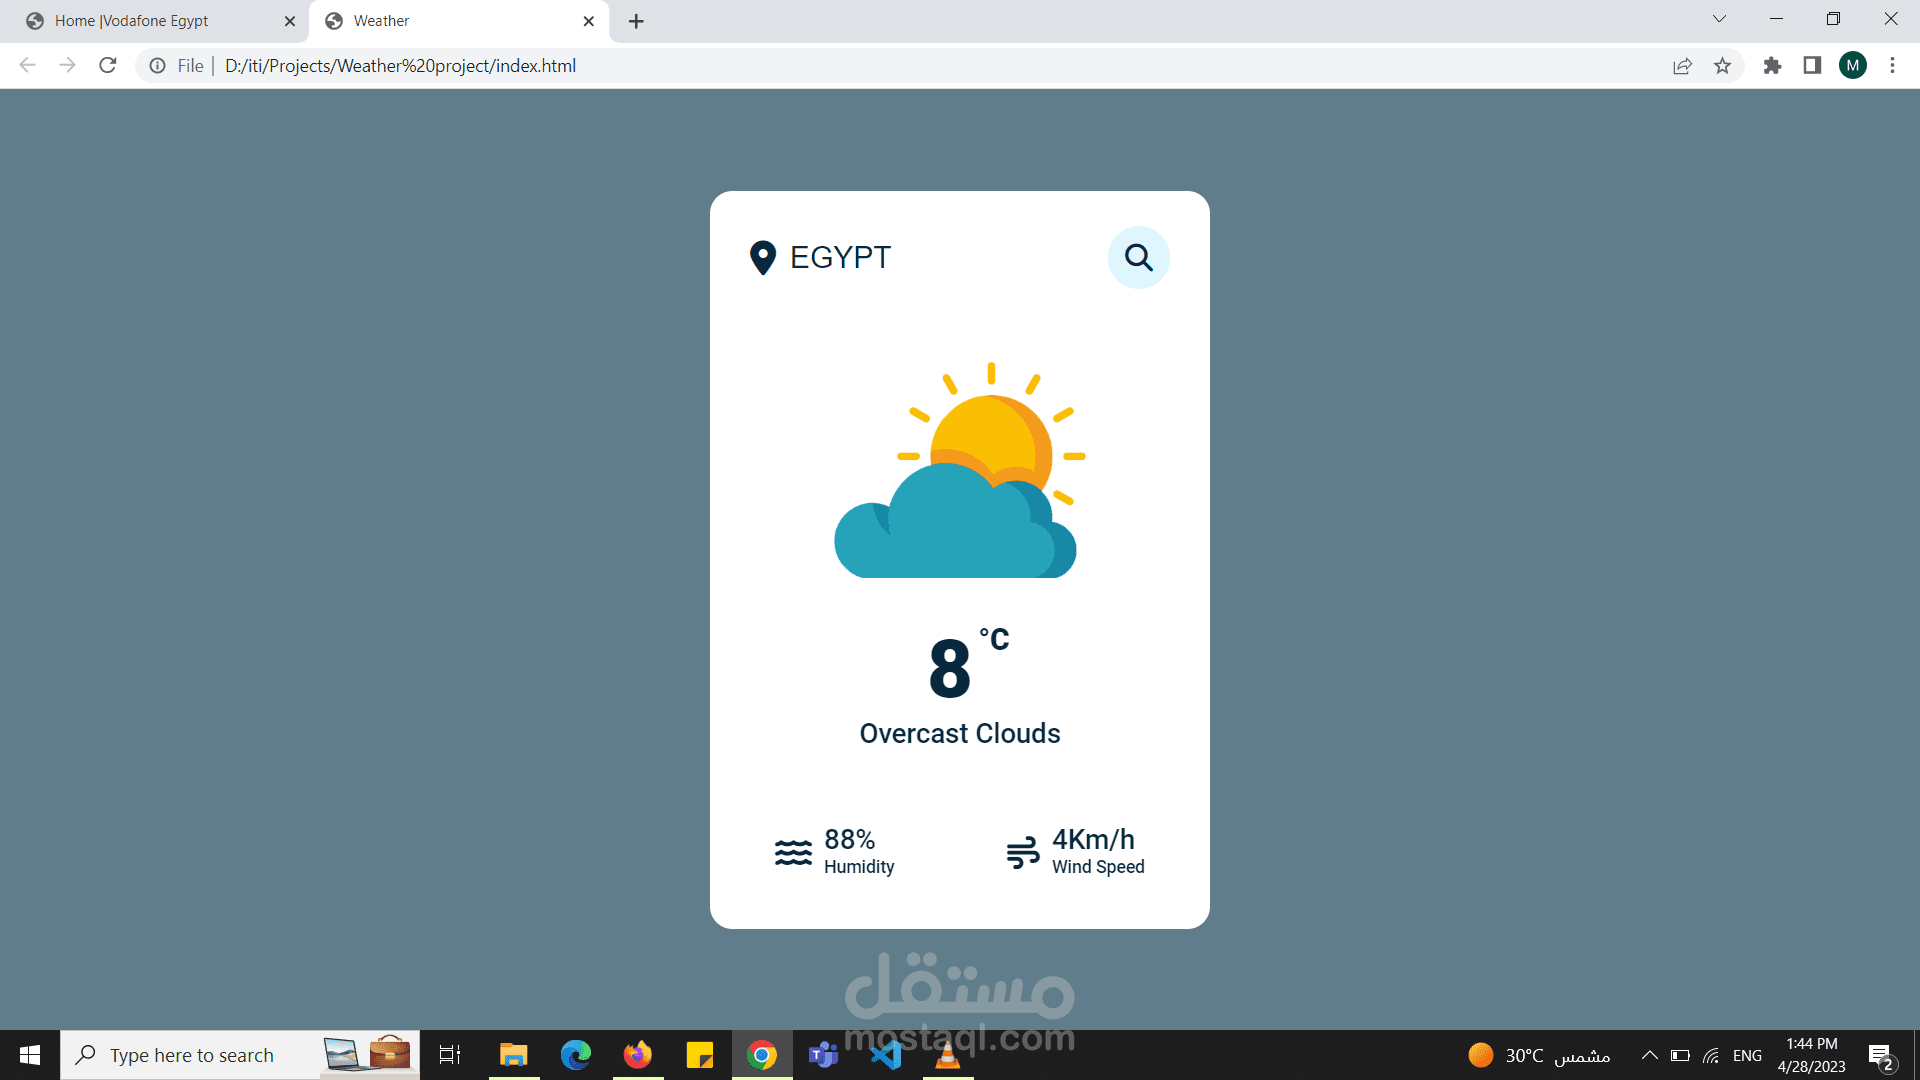Click the share icon in the address bar
Image resolution: width=1920 pixels, height=1080 pixels.
(1683, 65)
